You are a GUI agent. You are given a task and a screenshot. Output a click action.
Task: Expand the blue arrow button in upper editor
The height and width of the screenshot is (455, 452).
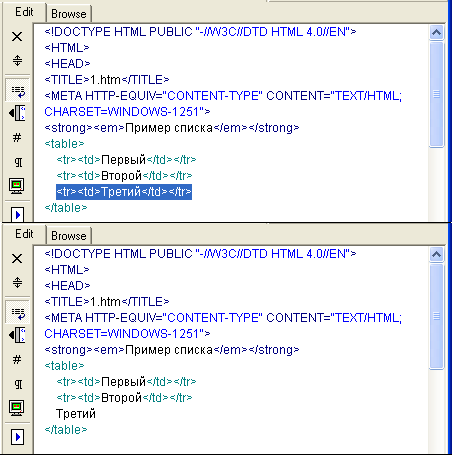pyautogui.click(x=18, y=214)
